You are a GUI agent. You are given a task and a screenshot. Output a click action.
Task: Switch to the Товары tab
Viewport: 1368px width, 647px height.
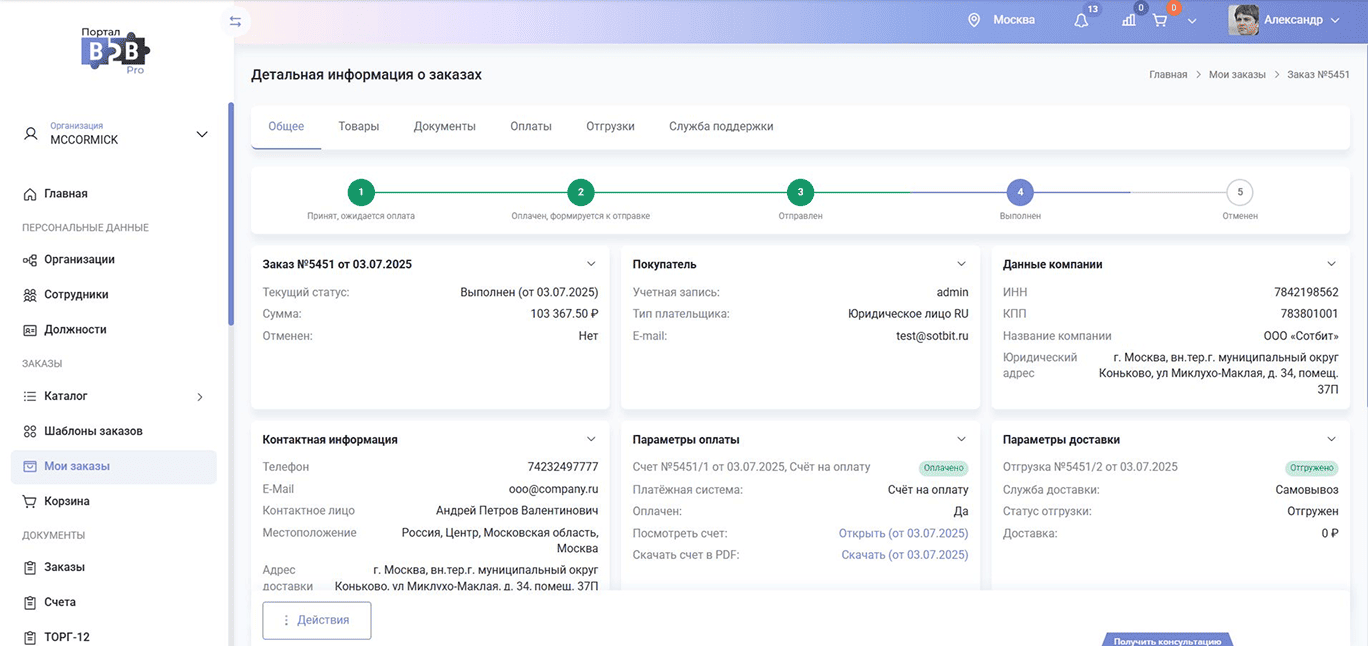click(358, 127)
